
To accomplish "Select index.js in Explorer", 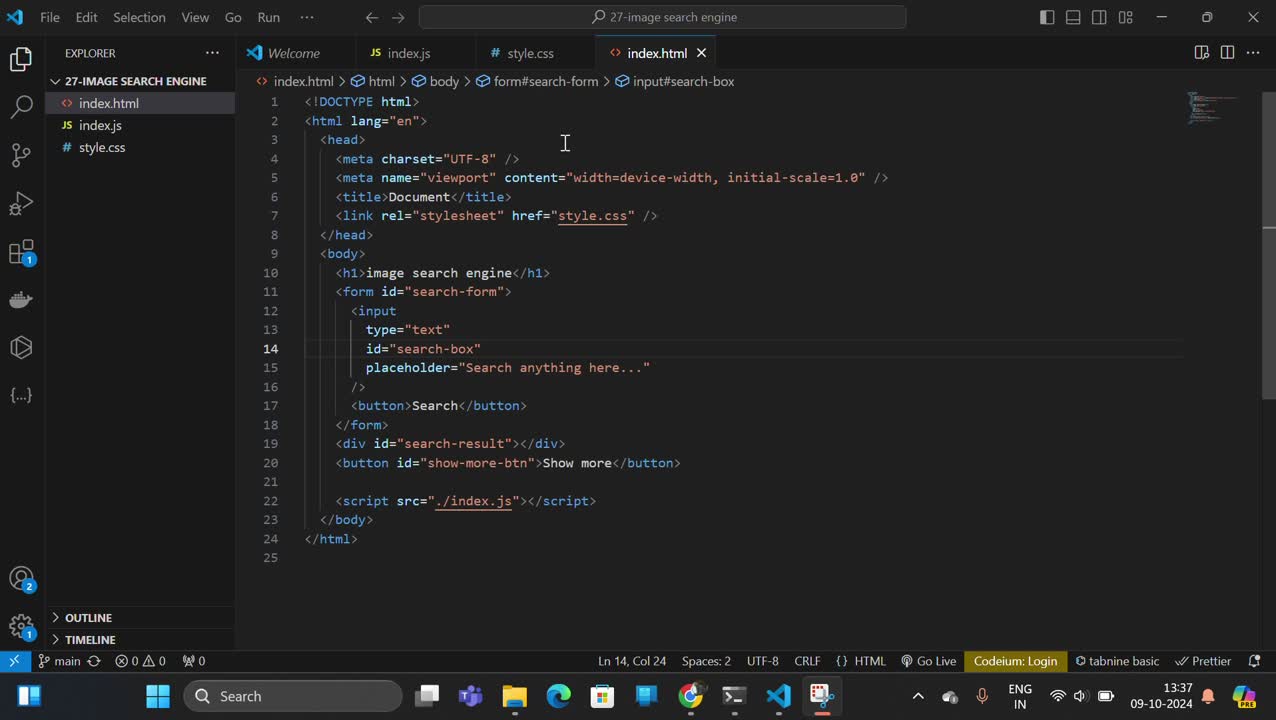I will tap(140, 125).
